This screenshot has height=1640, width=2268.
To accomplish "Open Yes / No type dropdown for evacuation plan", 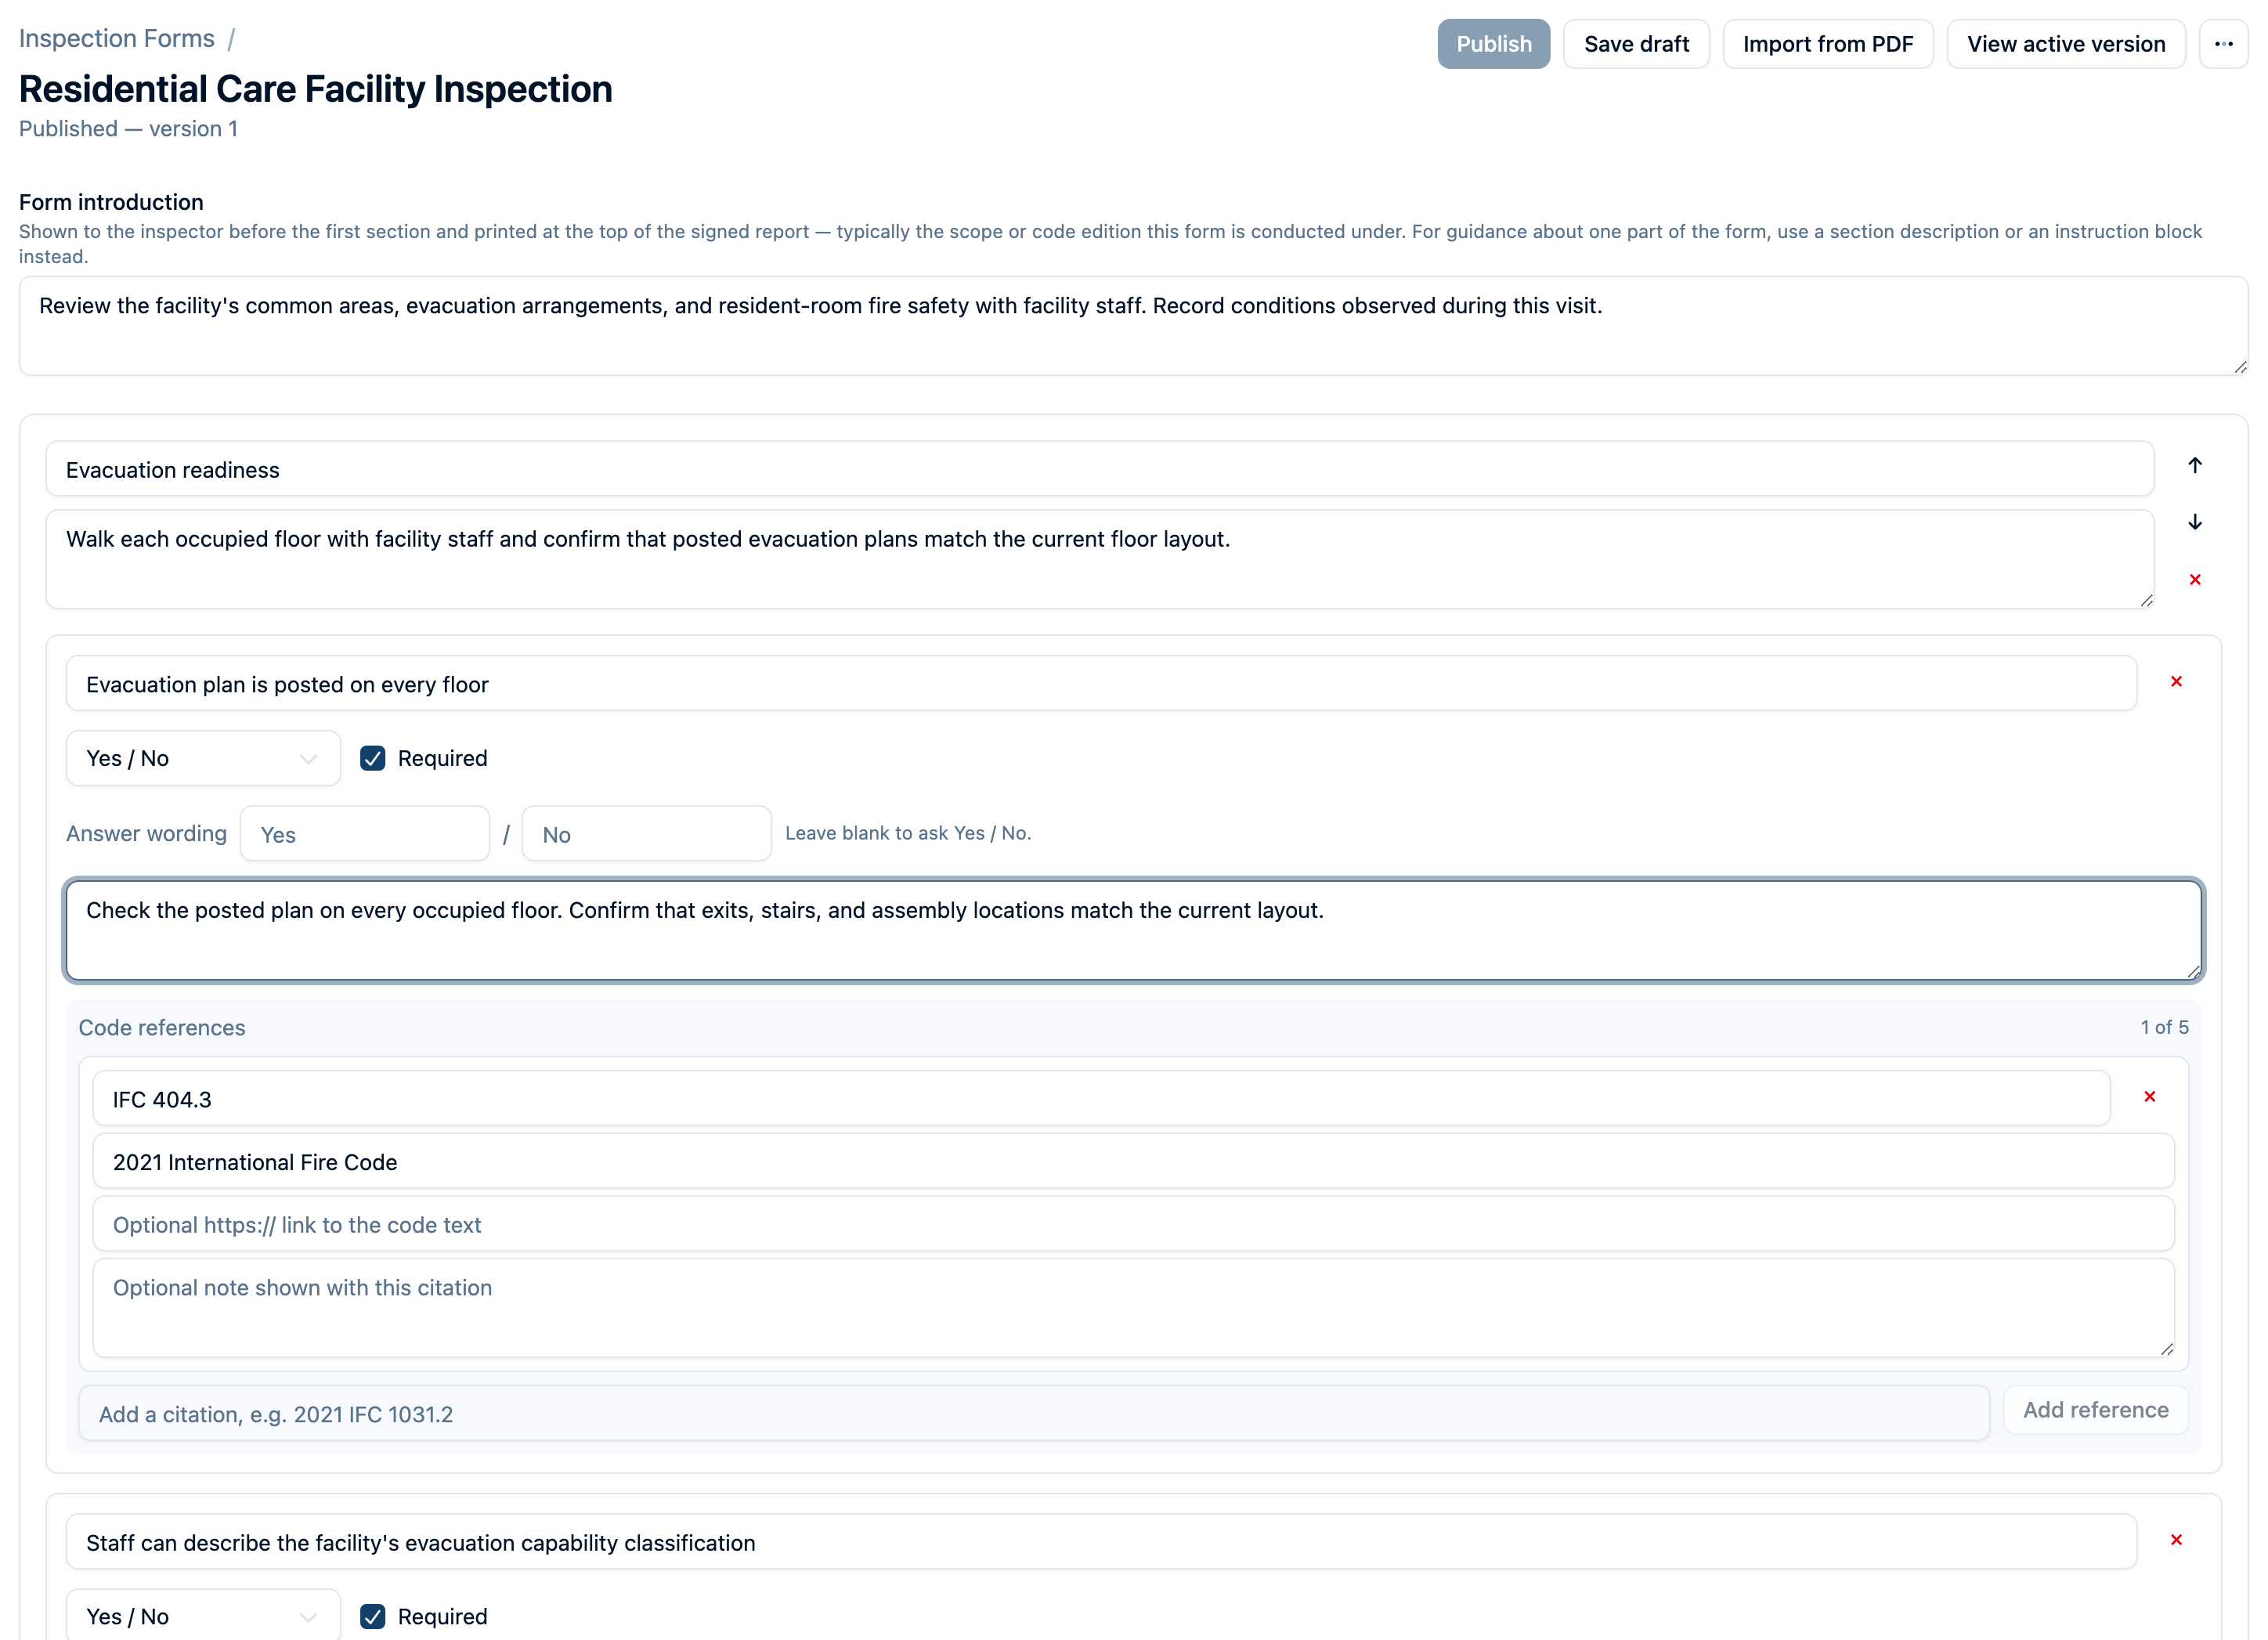I will click(x=203, y=758).
